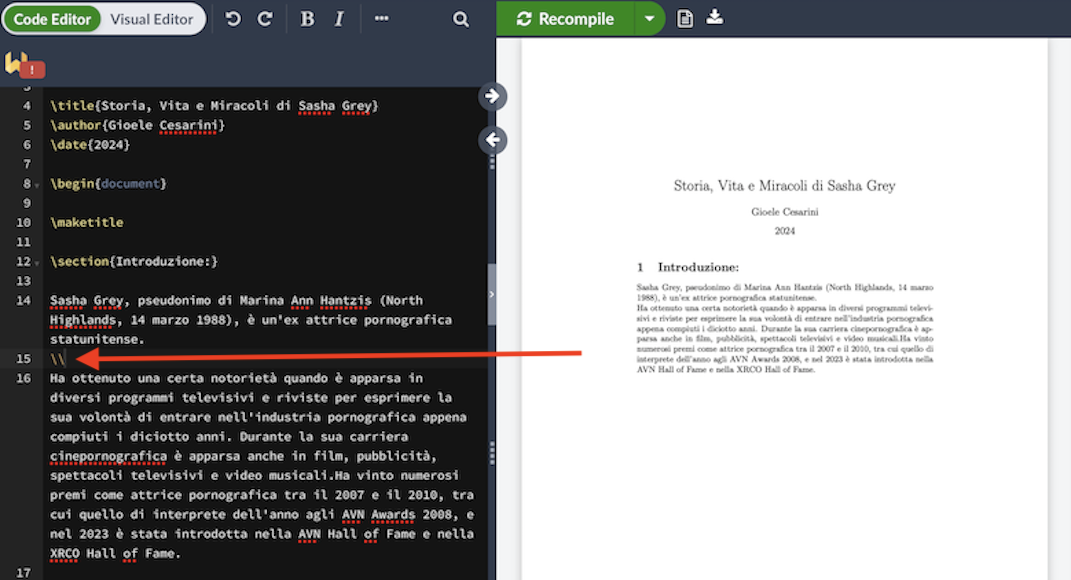Click the PDF title 'Storia, Vita e Miracoli'
The height and width of the screenshot is (580, 1071).
point(784,186)
